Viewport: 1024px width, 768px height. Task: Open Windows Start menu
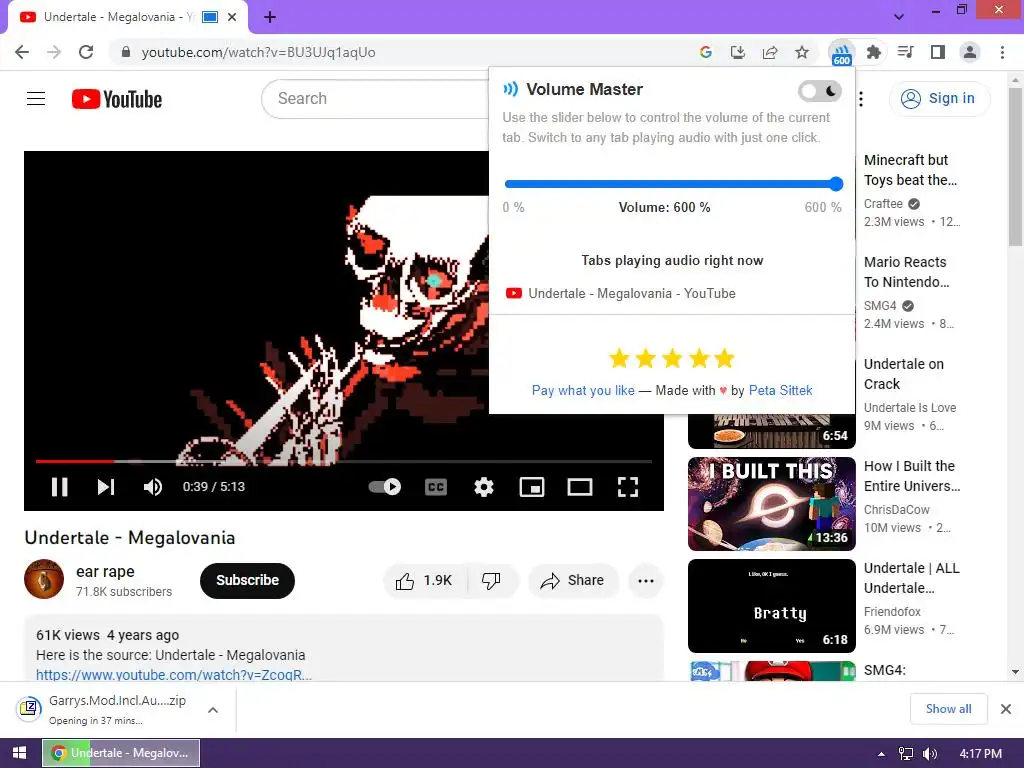coord(20,753)
